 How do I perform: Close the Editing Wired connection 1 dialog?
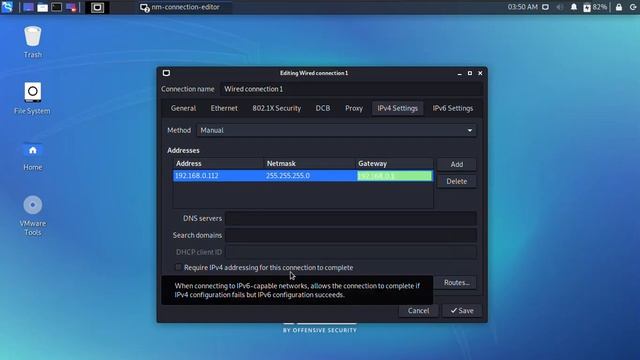click(x=480, y=73)
